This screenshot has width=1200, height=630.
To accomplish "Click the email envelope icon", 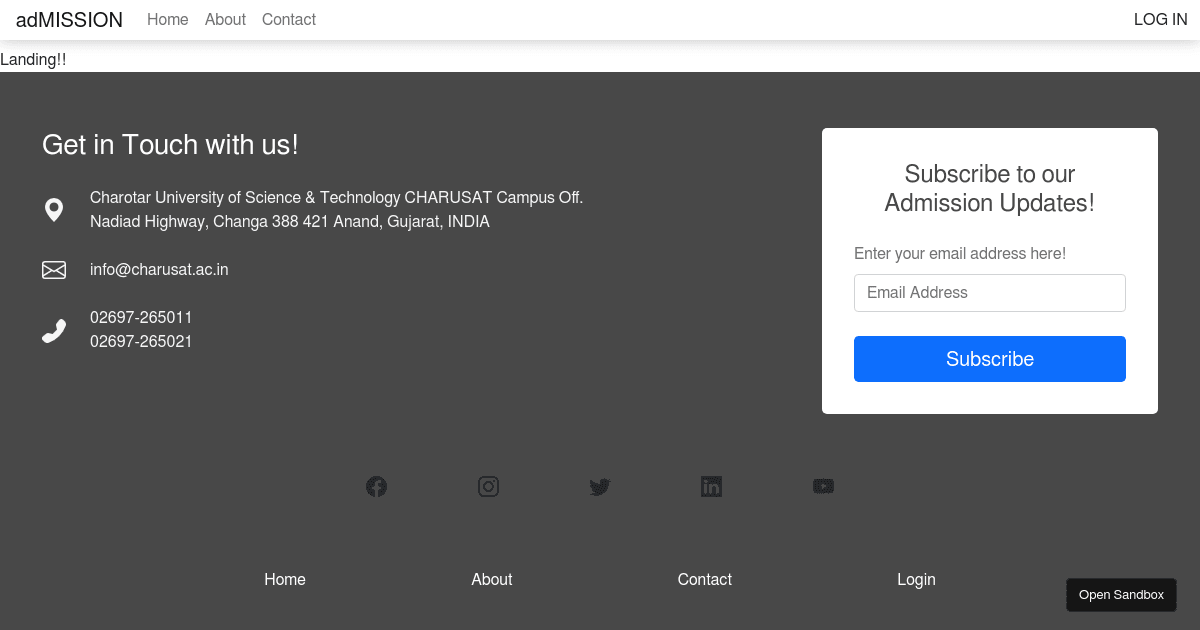I will (x=54, y=270).
